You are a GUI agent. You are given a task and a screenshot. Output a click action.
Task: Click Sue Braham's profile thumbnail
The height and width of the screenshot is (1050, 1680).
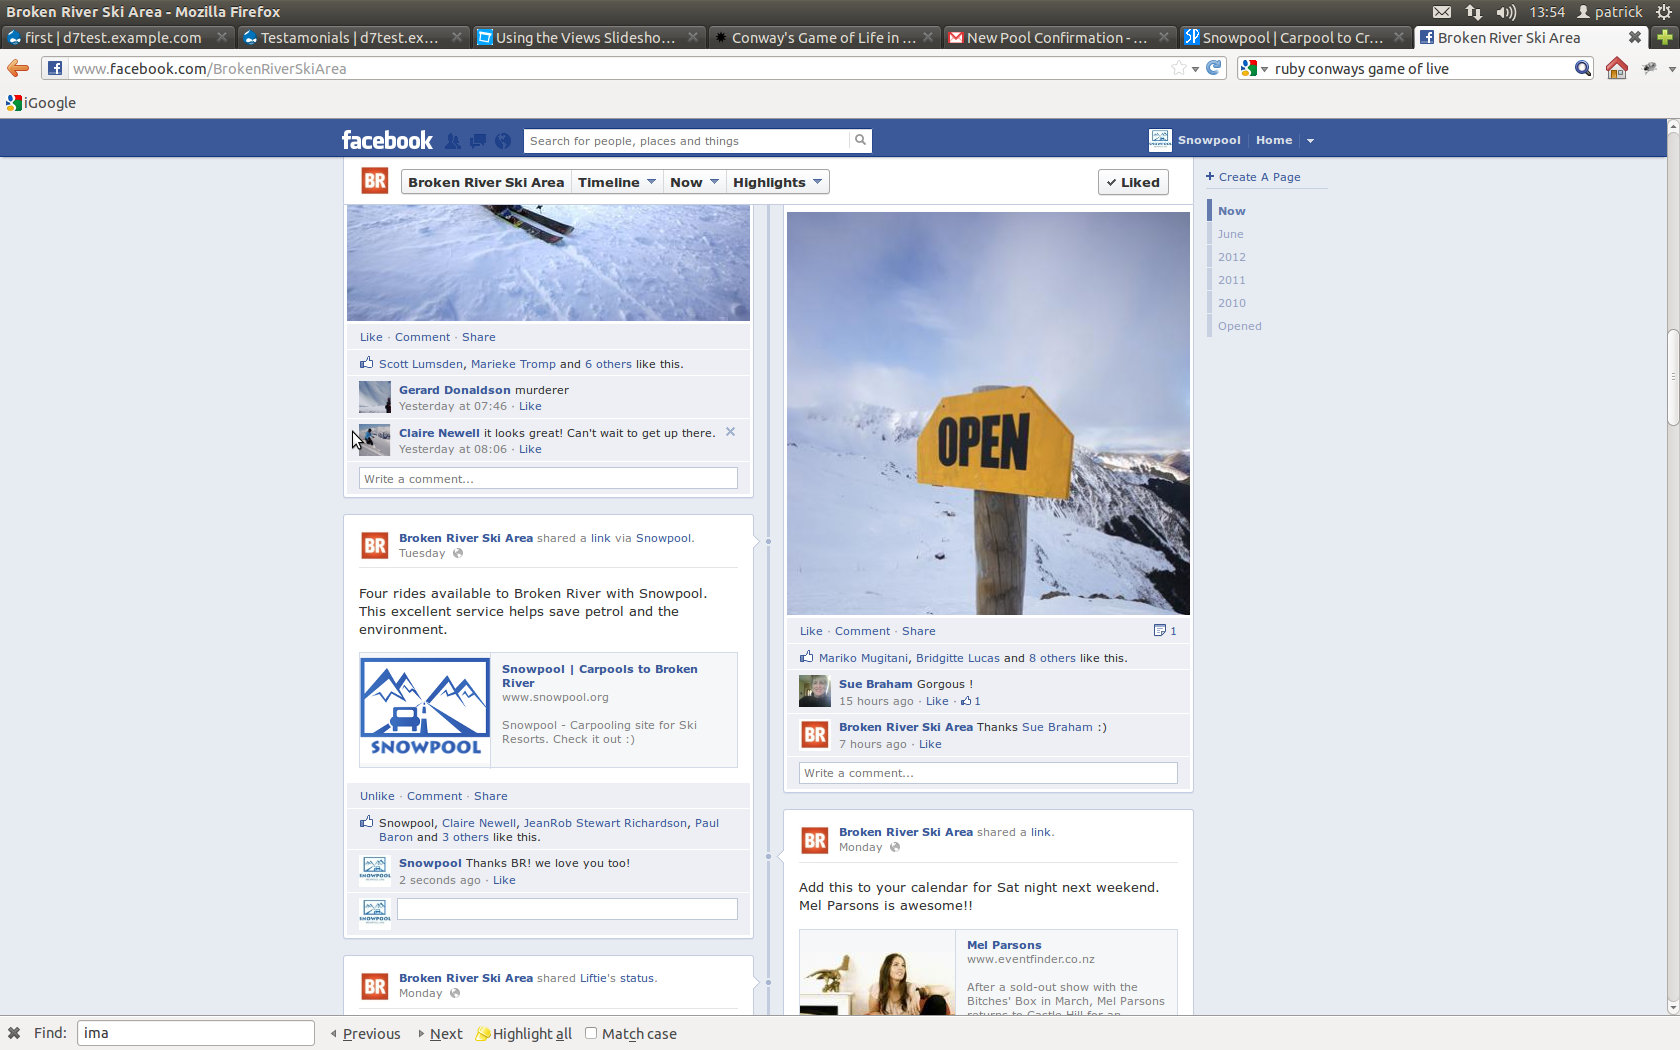tap(815, 691)
